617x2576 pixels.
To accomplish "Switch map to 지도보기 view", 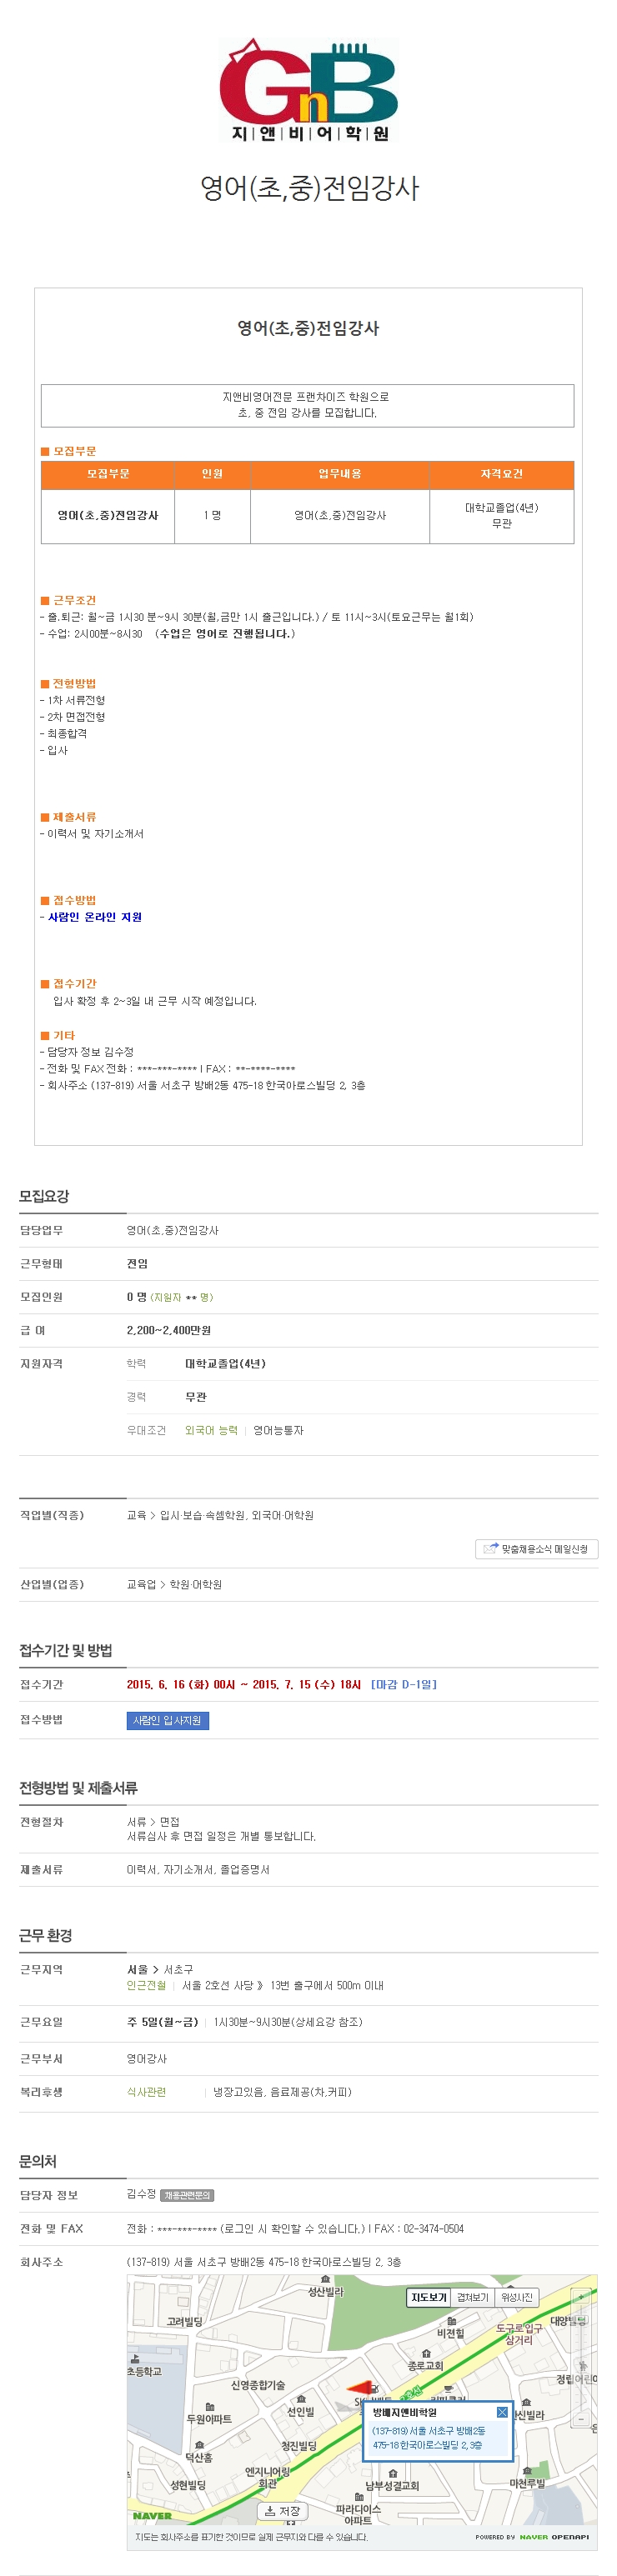I will pyautogui.click(x=429, y=2298).
